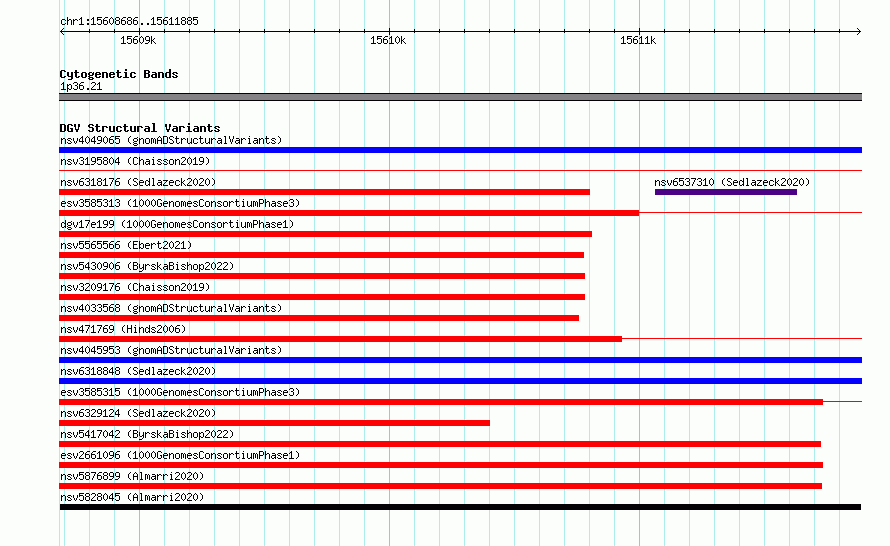Viewport: 890px width, 546px height.
Task: Click the thick red bar of esv3585313
Action: coord(349,213)
